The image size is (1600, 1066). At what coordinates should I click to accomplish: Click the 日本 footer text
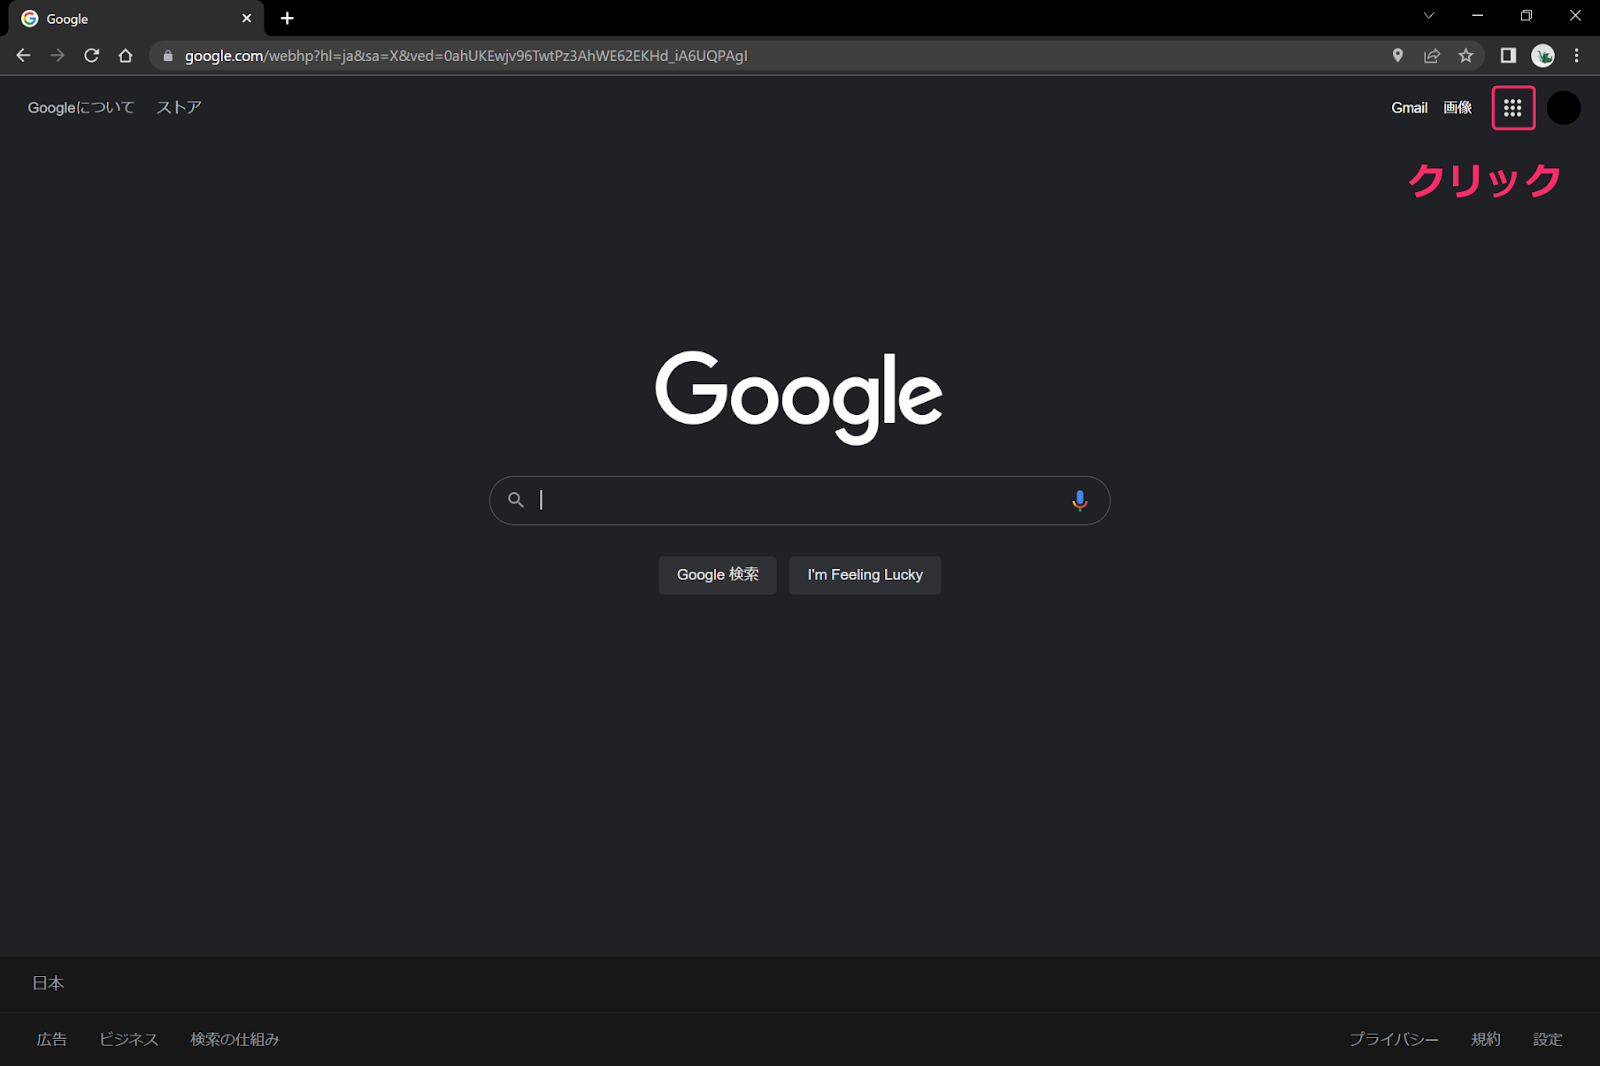[x=48, y=984]
